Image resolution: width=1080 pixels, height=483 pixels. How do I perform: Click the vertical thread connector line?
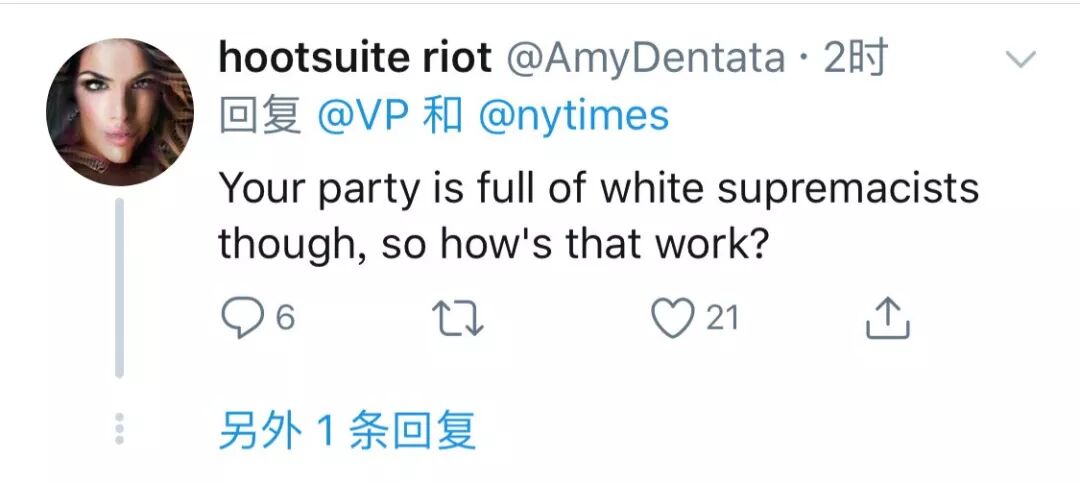[119, 287]
